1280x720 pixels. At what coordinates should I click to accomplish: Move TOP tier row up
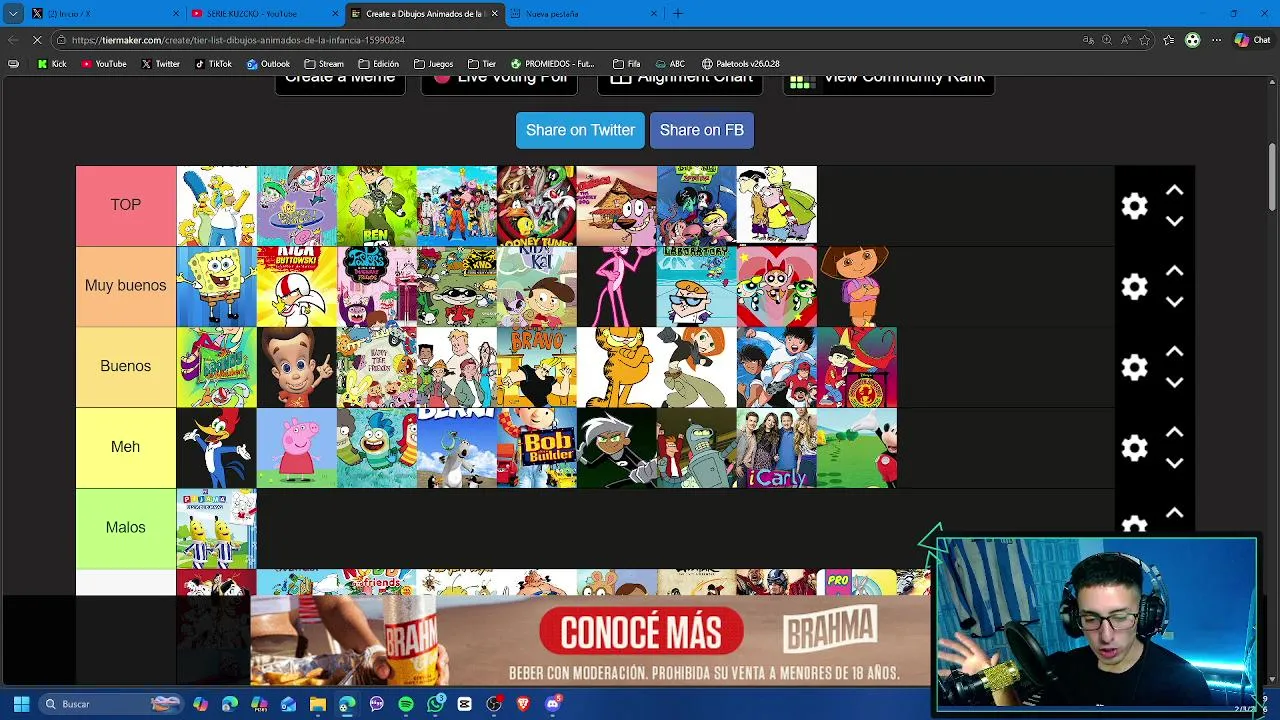coord(1174,190)
